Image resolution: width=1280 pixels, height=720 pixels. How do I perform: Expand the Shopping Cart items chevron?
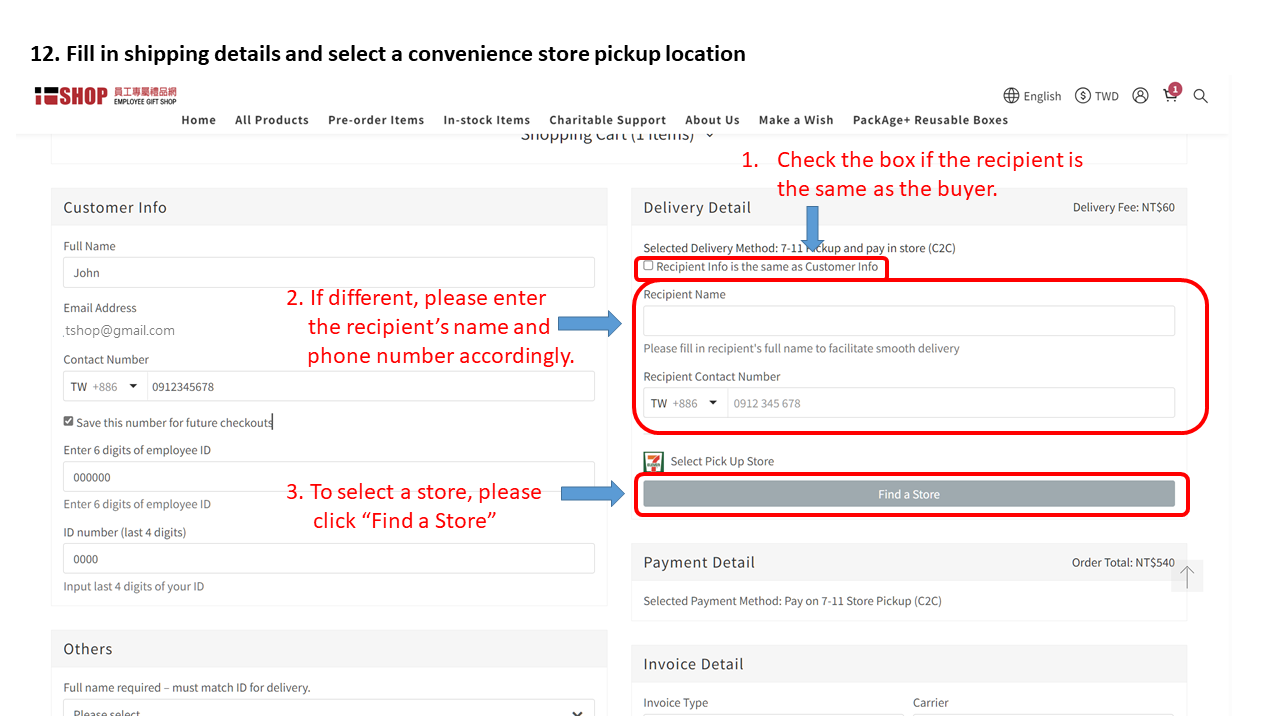710,135
